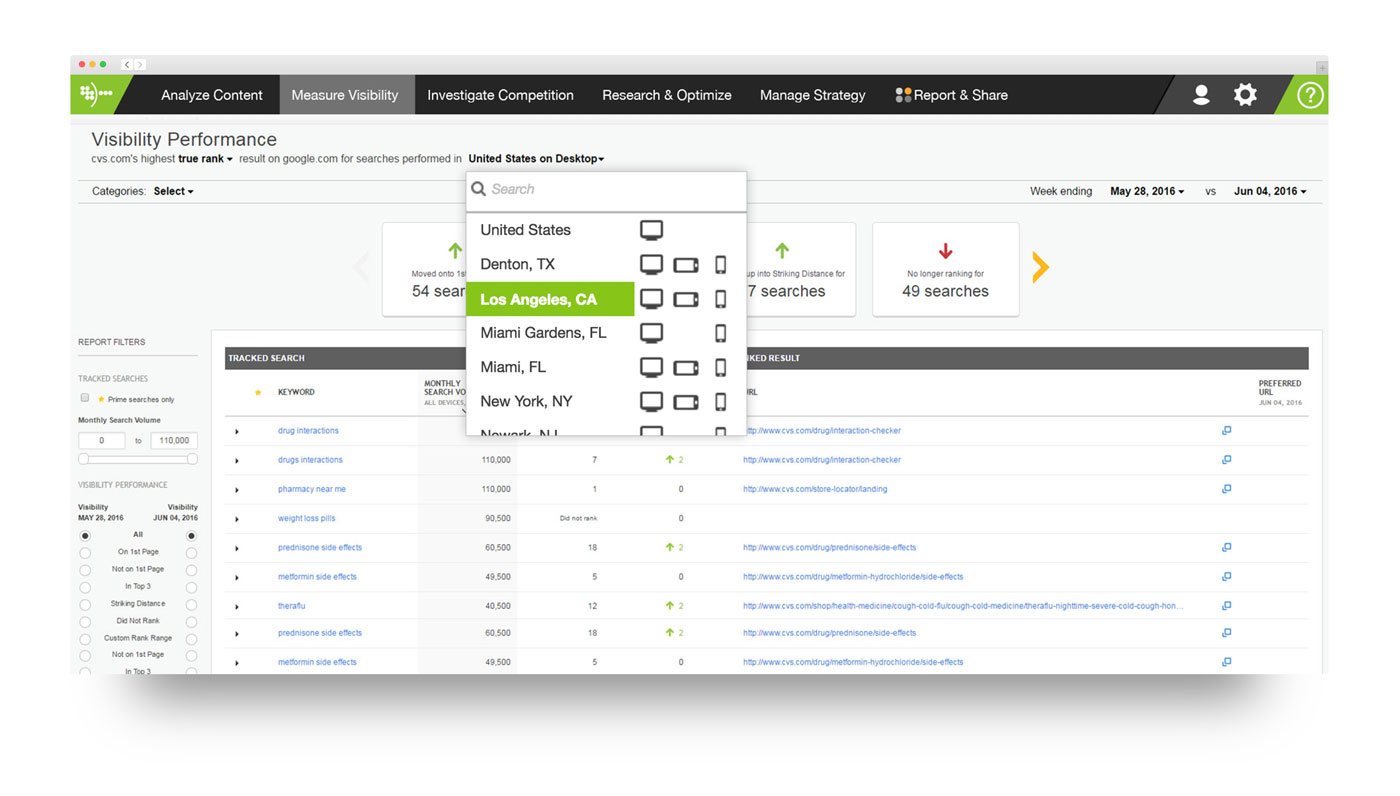Choose tablet icon for Los Angeles, CA
Screen dimensions: 1400x796
(x=686, y=299)
